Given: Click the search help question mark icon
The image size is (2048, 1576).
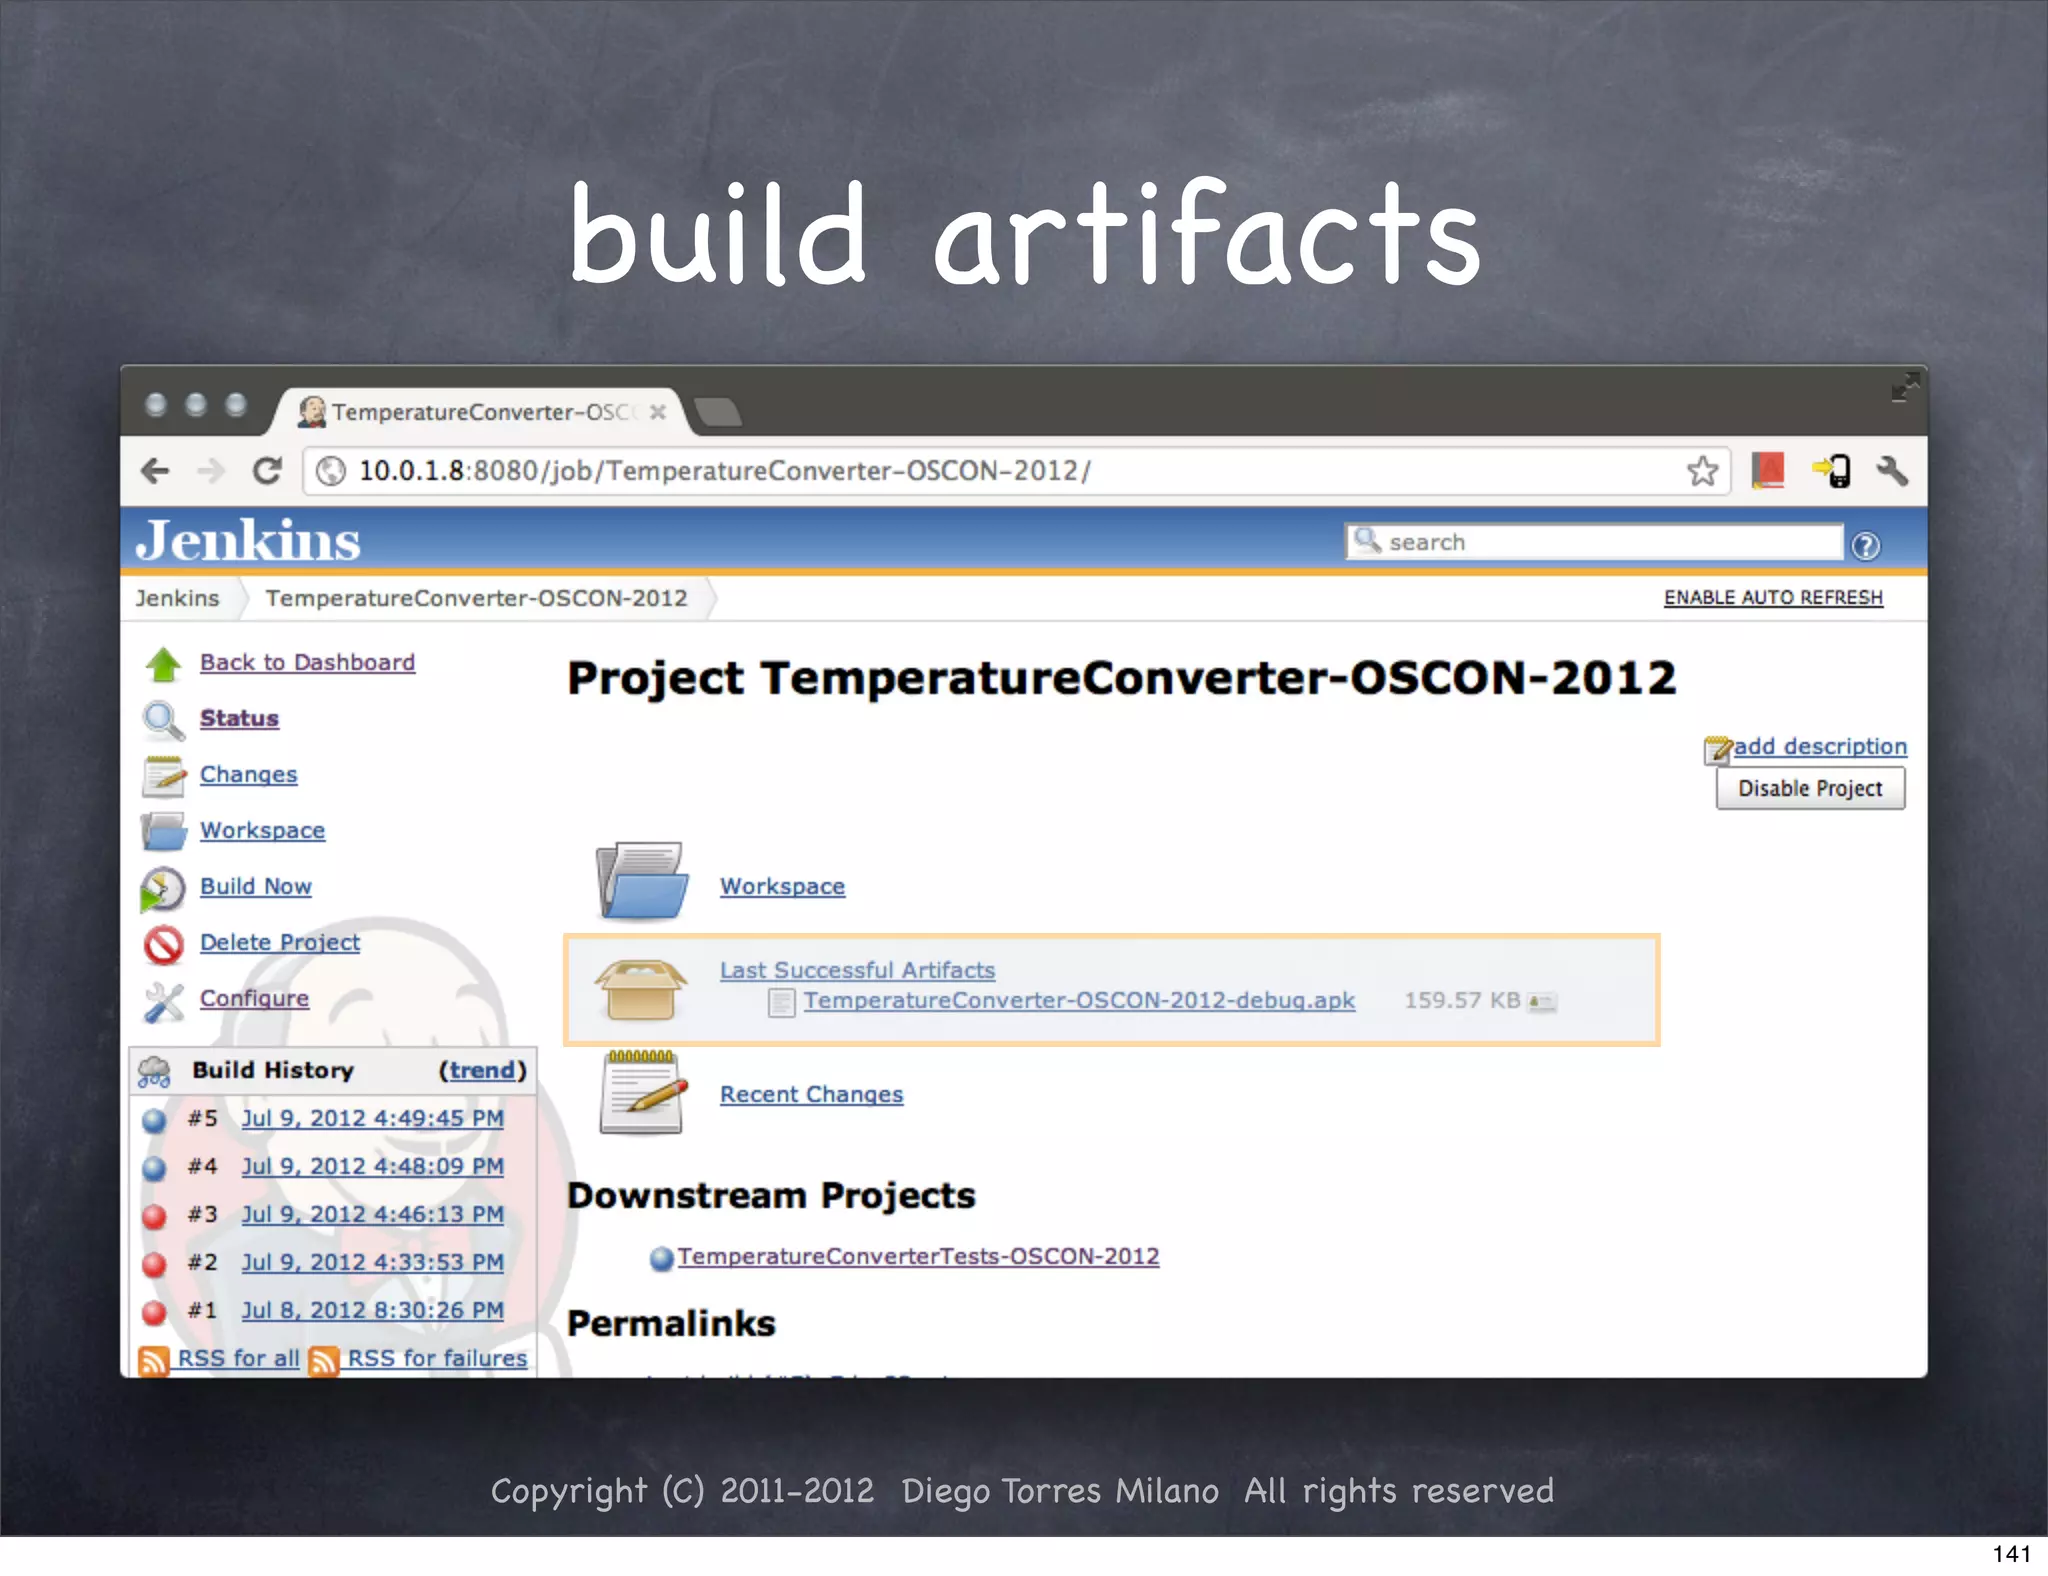Looking at the screenshot, I should pyautogui.click(x=1865, y=545).
